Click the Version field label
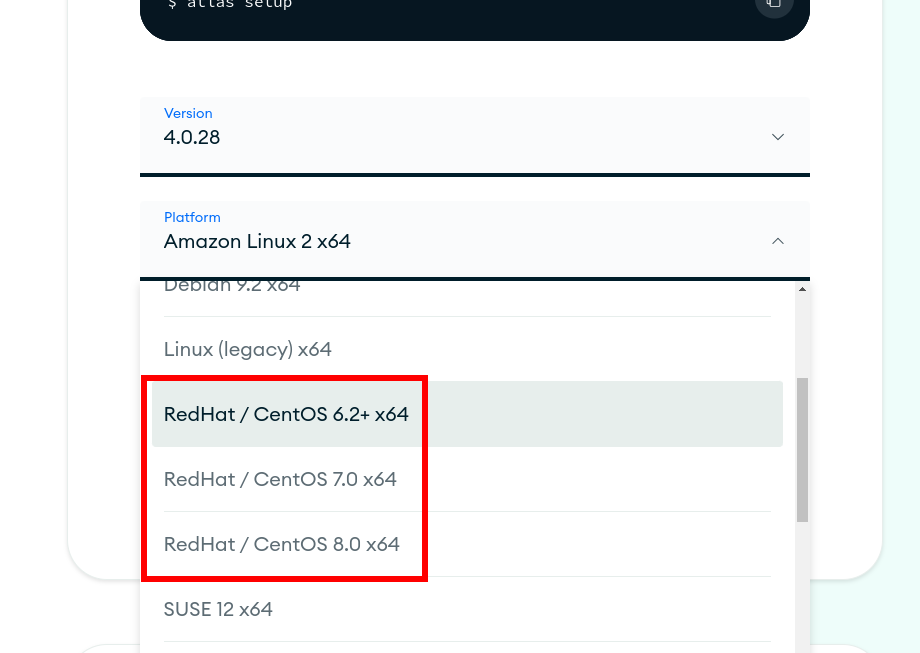 point(188,114)
